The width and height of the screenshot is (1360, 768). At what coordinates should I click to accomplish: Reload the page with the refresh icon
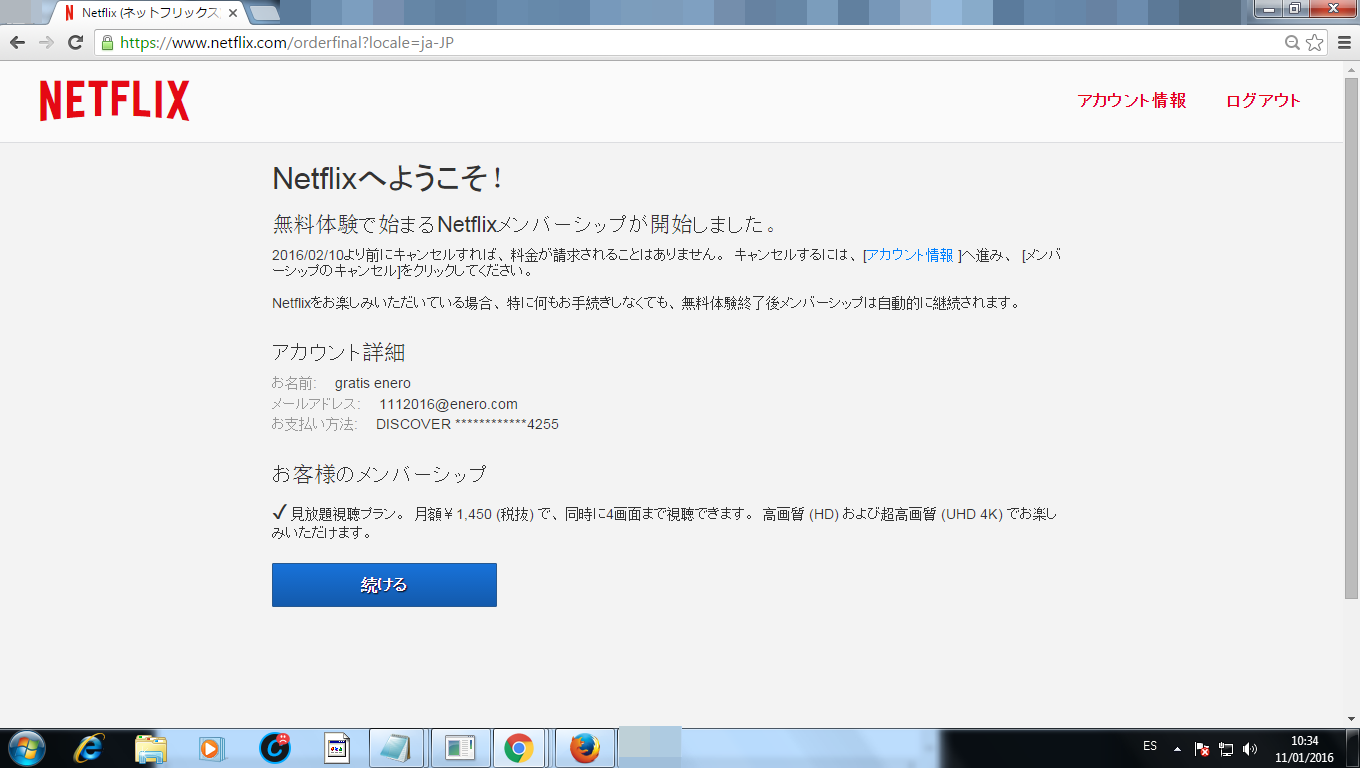(75, 42)
